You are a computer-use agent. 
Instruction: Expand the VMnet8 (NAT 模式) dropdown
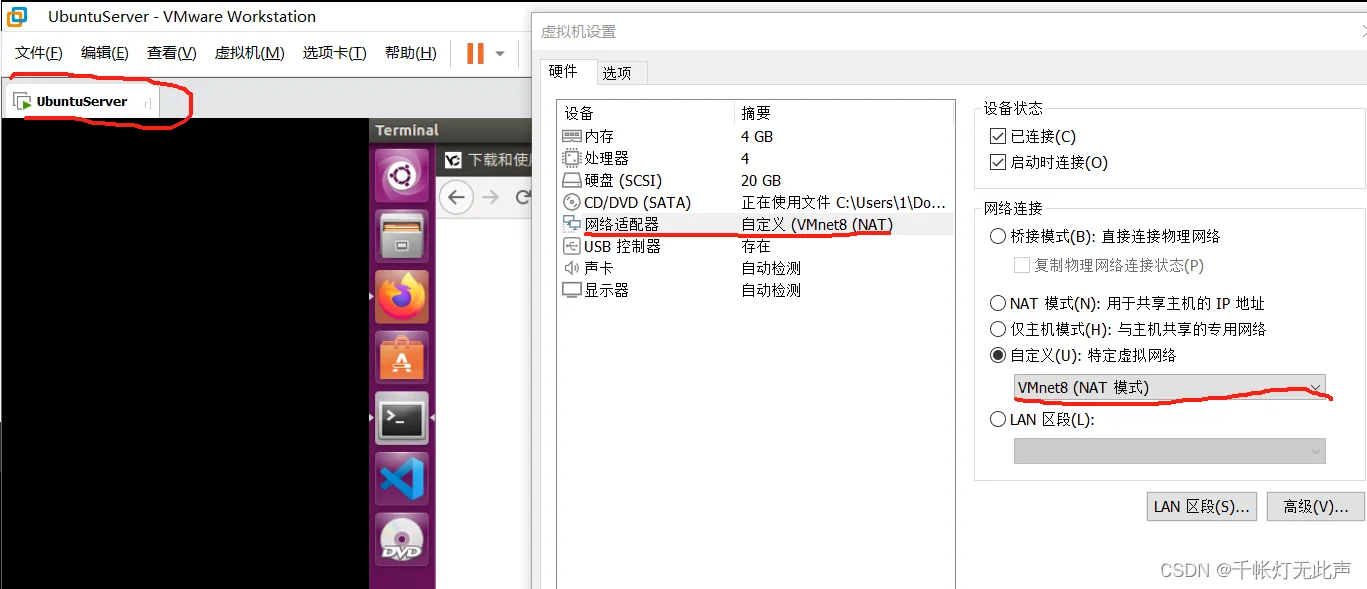point(1169,387)
